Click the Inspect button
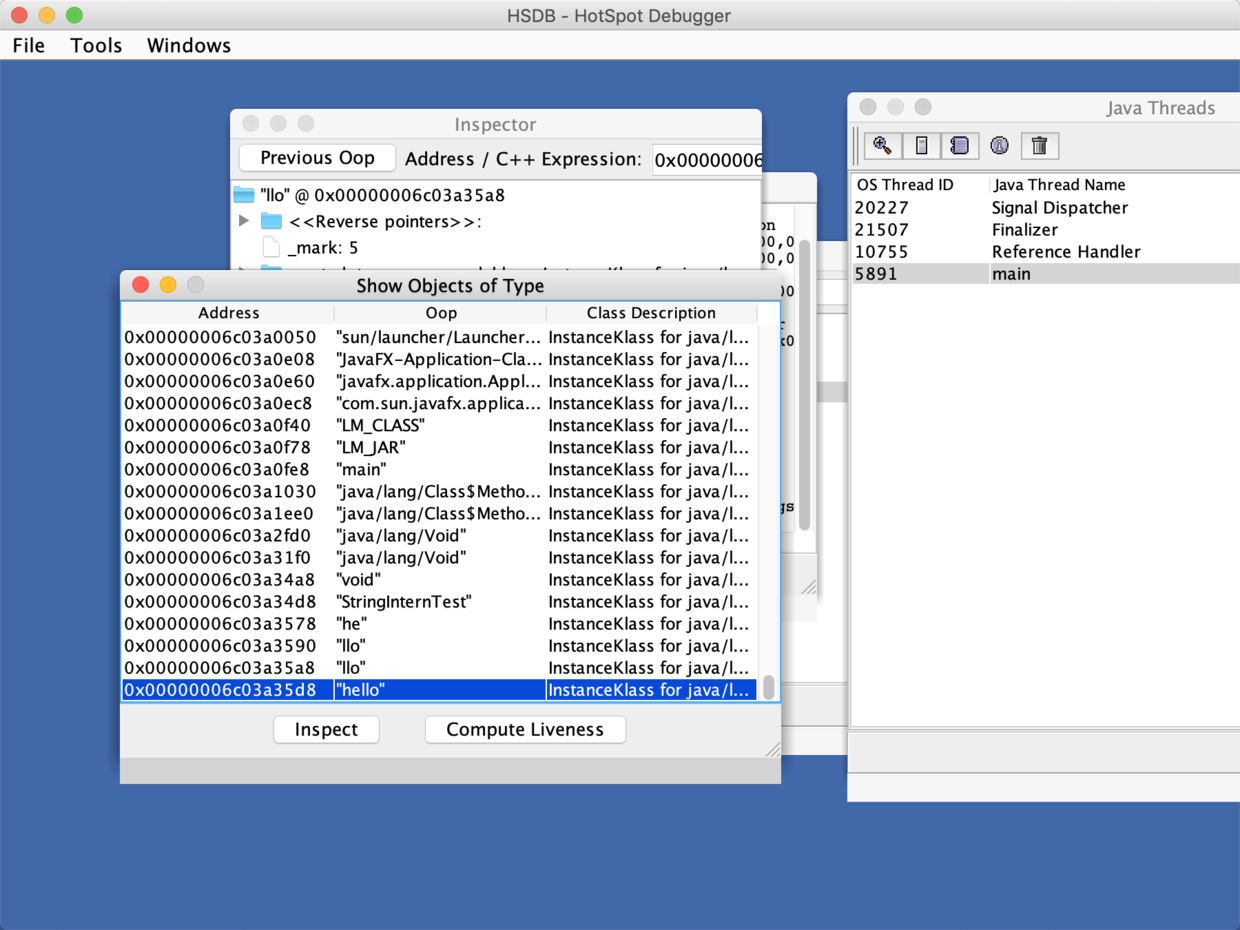1240x930 pixels. [x=326, y=729]
